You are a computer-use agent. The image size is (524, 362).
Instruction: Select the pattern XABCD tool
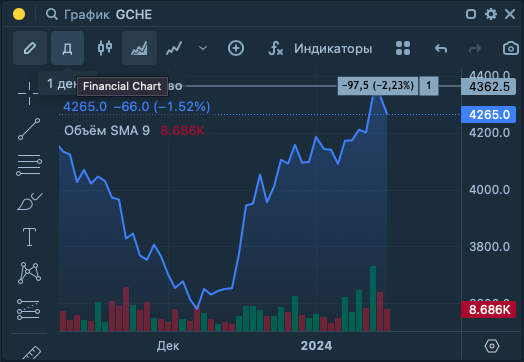[29, 273]
